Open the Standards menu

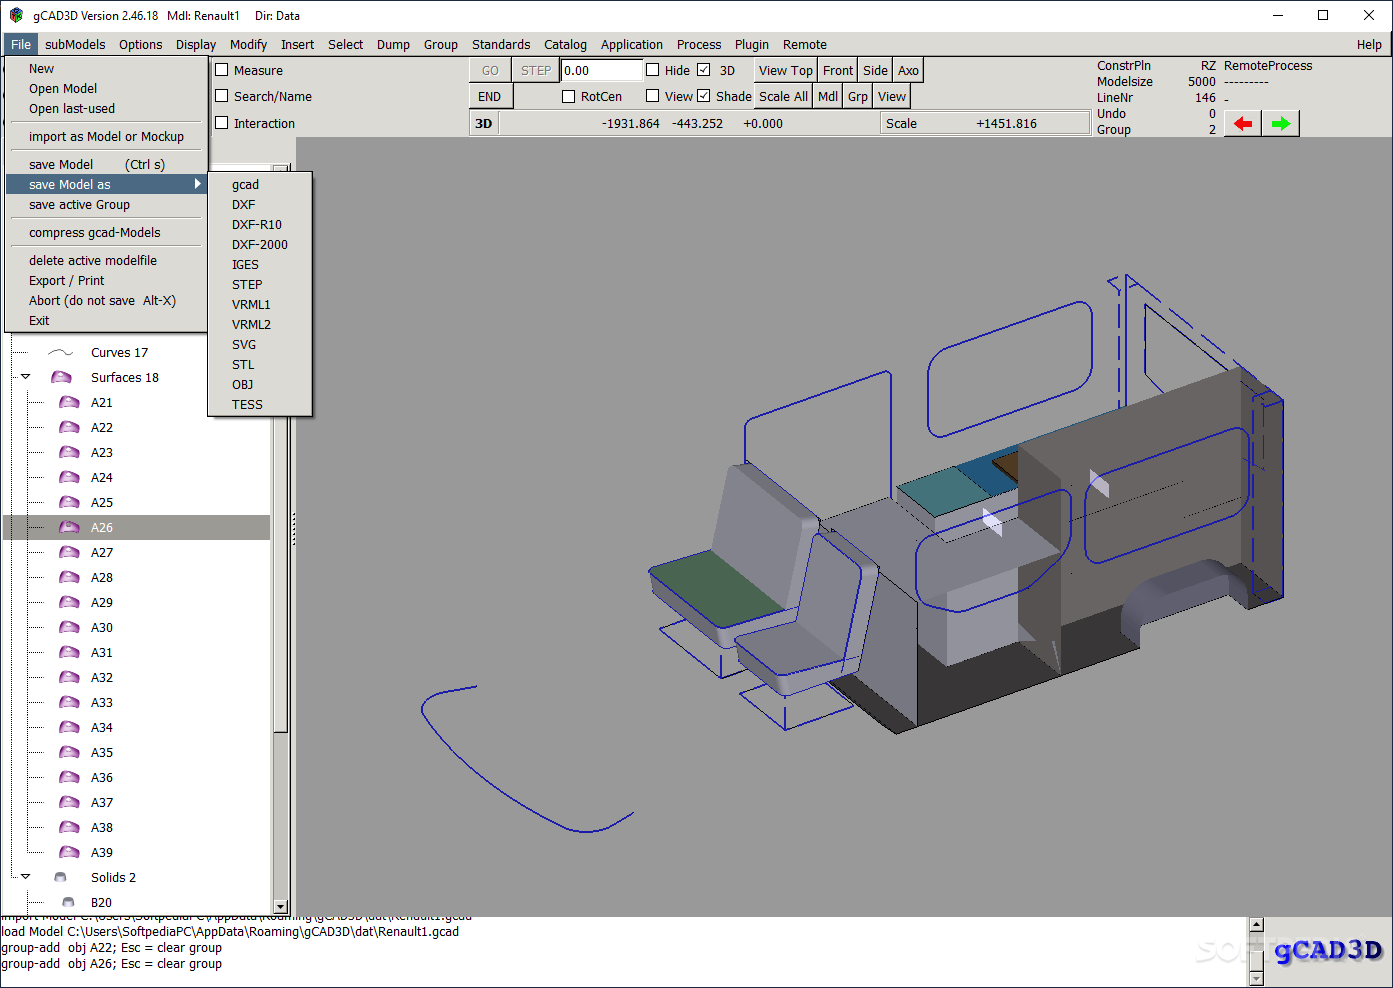coord(501,44)
